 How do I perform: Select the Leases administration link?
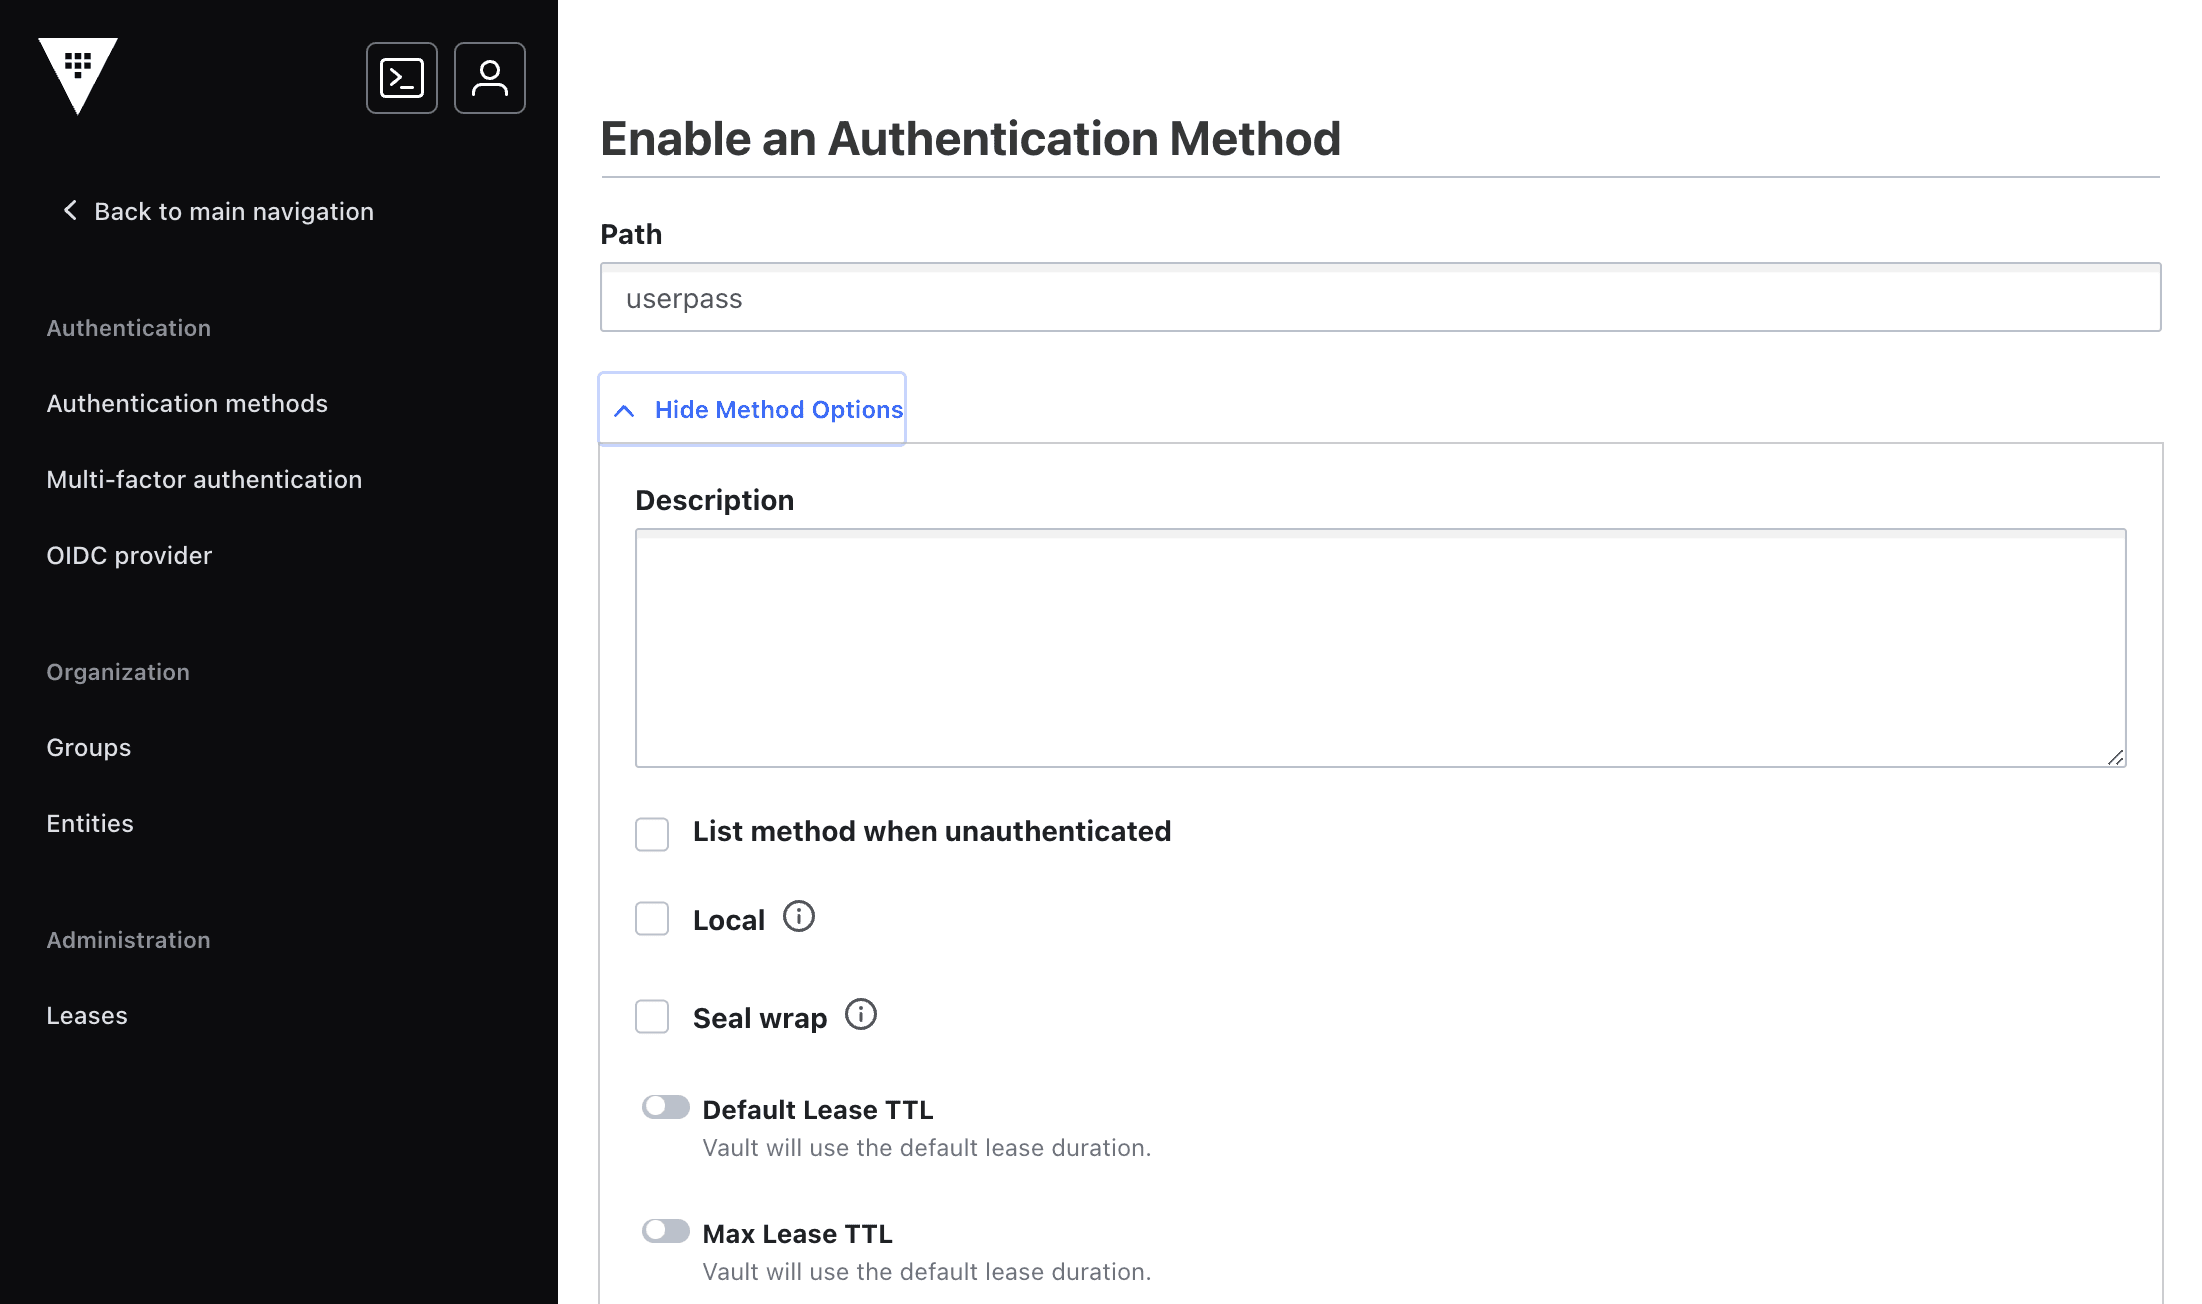(85, 1015)
